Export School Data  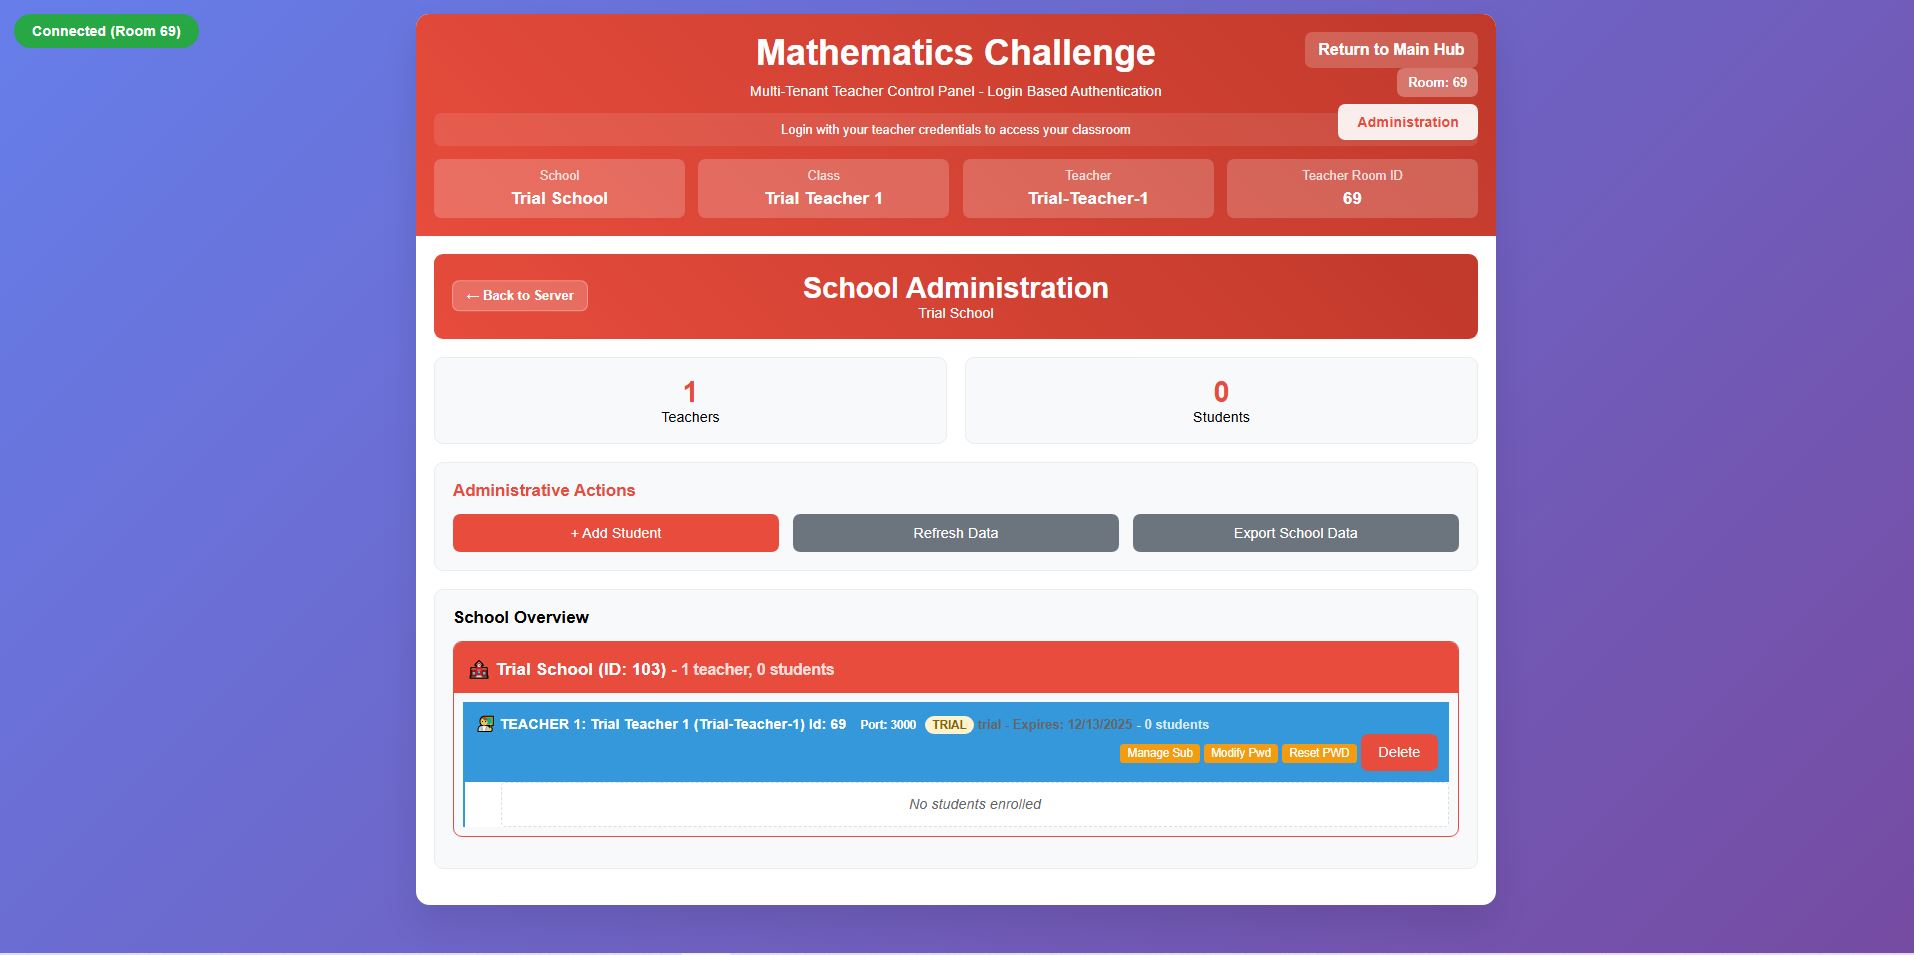click(x=1294, y=533)
